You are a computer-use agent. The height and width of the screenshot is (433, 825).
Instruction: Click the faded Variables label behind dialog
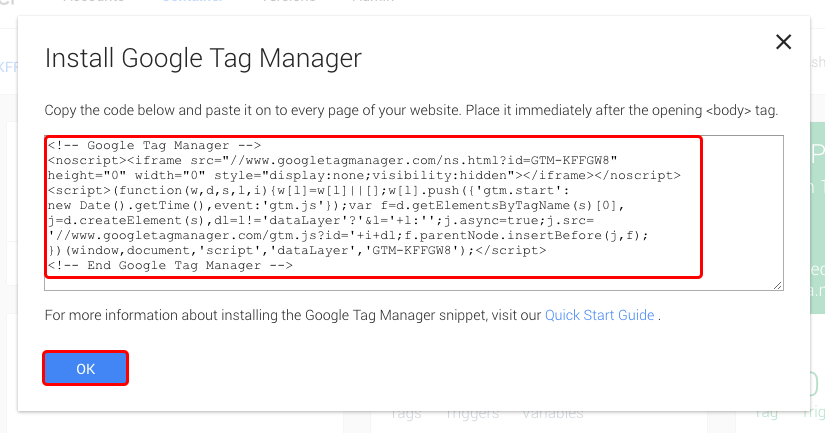[x=552, y=415]
